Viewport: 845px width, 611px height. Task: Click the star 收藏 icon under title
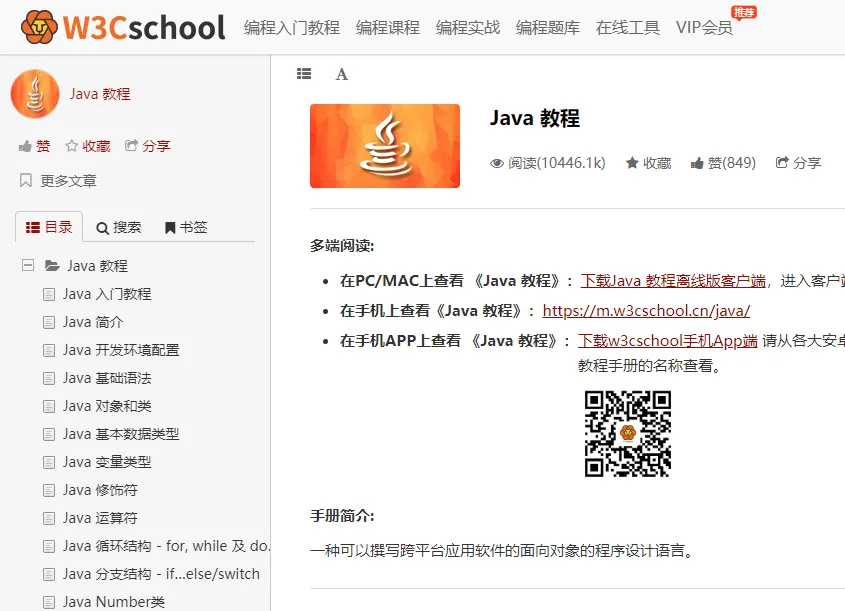632,163
